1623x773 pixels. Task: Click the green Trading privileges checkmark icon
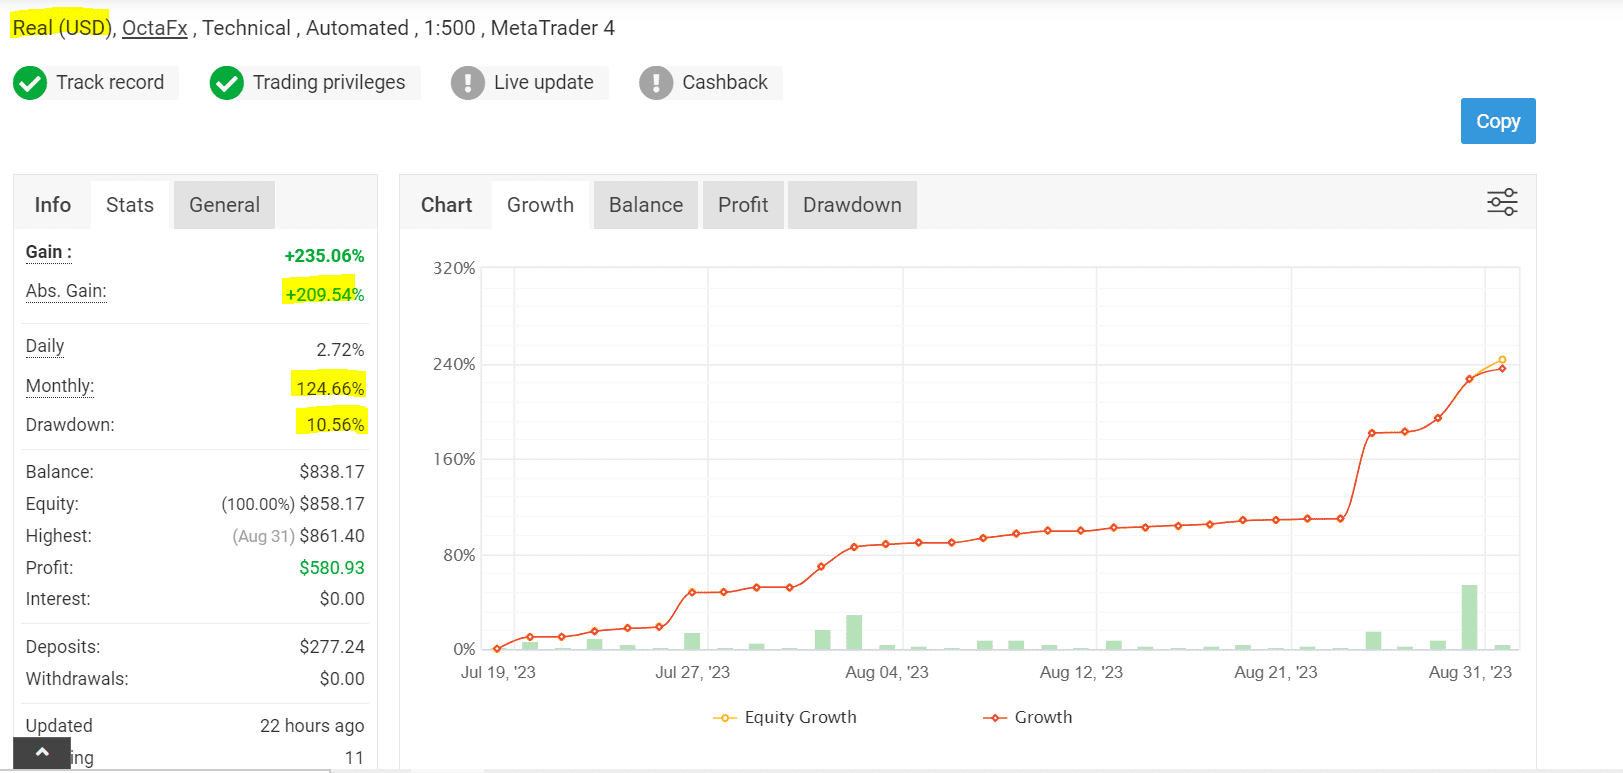pyautogui.click(x=227, y=83)
